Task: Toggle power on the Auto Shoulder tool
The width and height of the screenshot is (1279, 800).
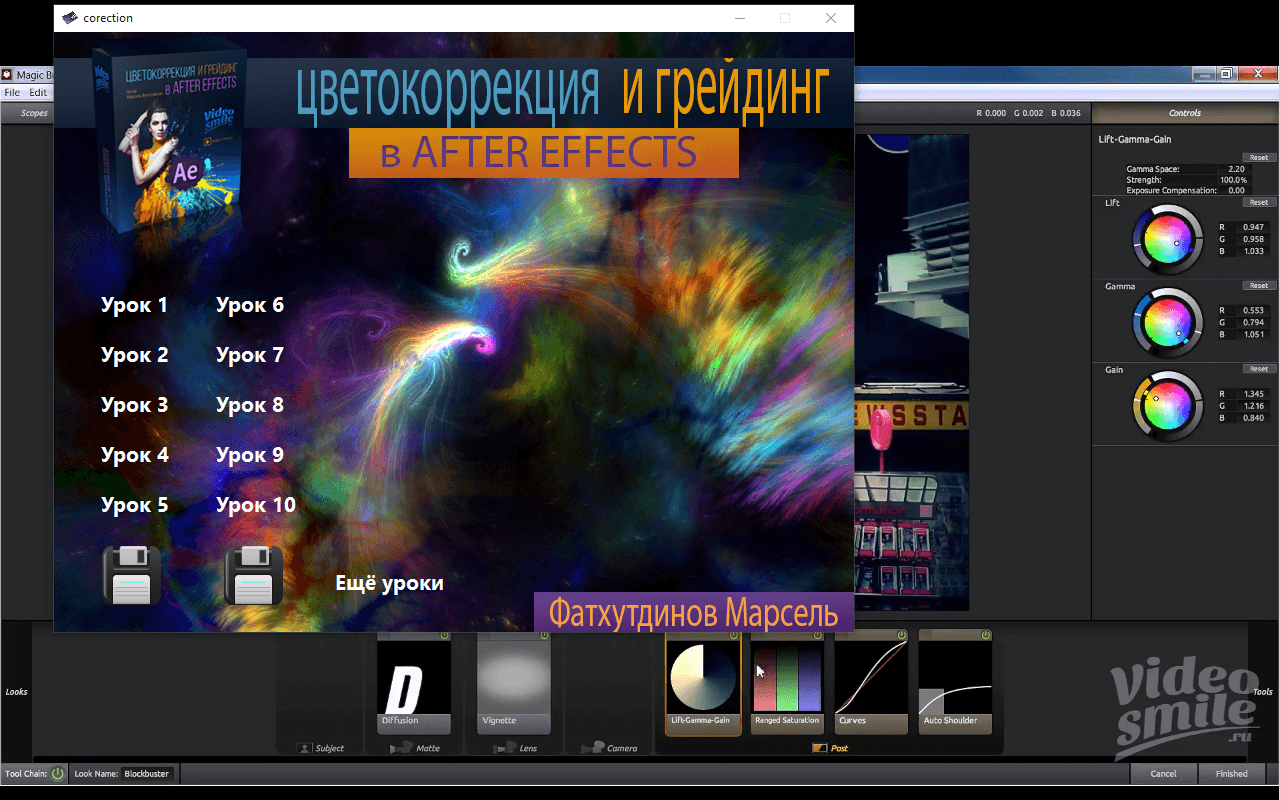Action: coord(986,635)
